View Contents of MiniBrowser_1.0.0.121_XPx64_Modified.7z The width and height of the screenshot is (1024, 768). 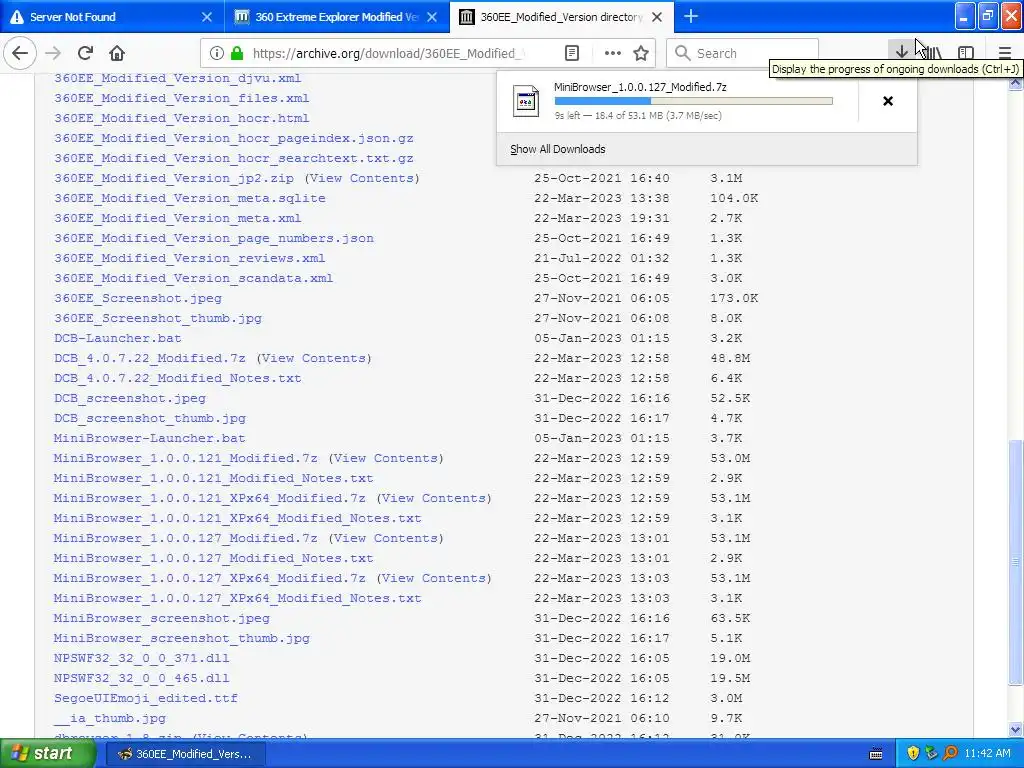tap(434, 498)
